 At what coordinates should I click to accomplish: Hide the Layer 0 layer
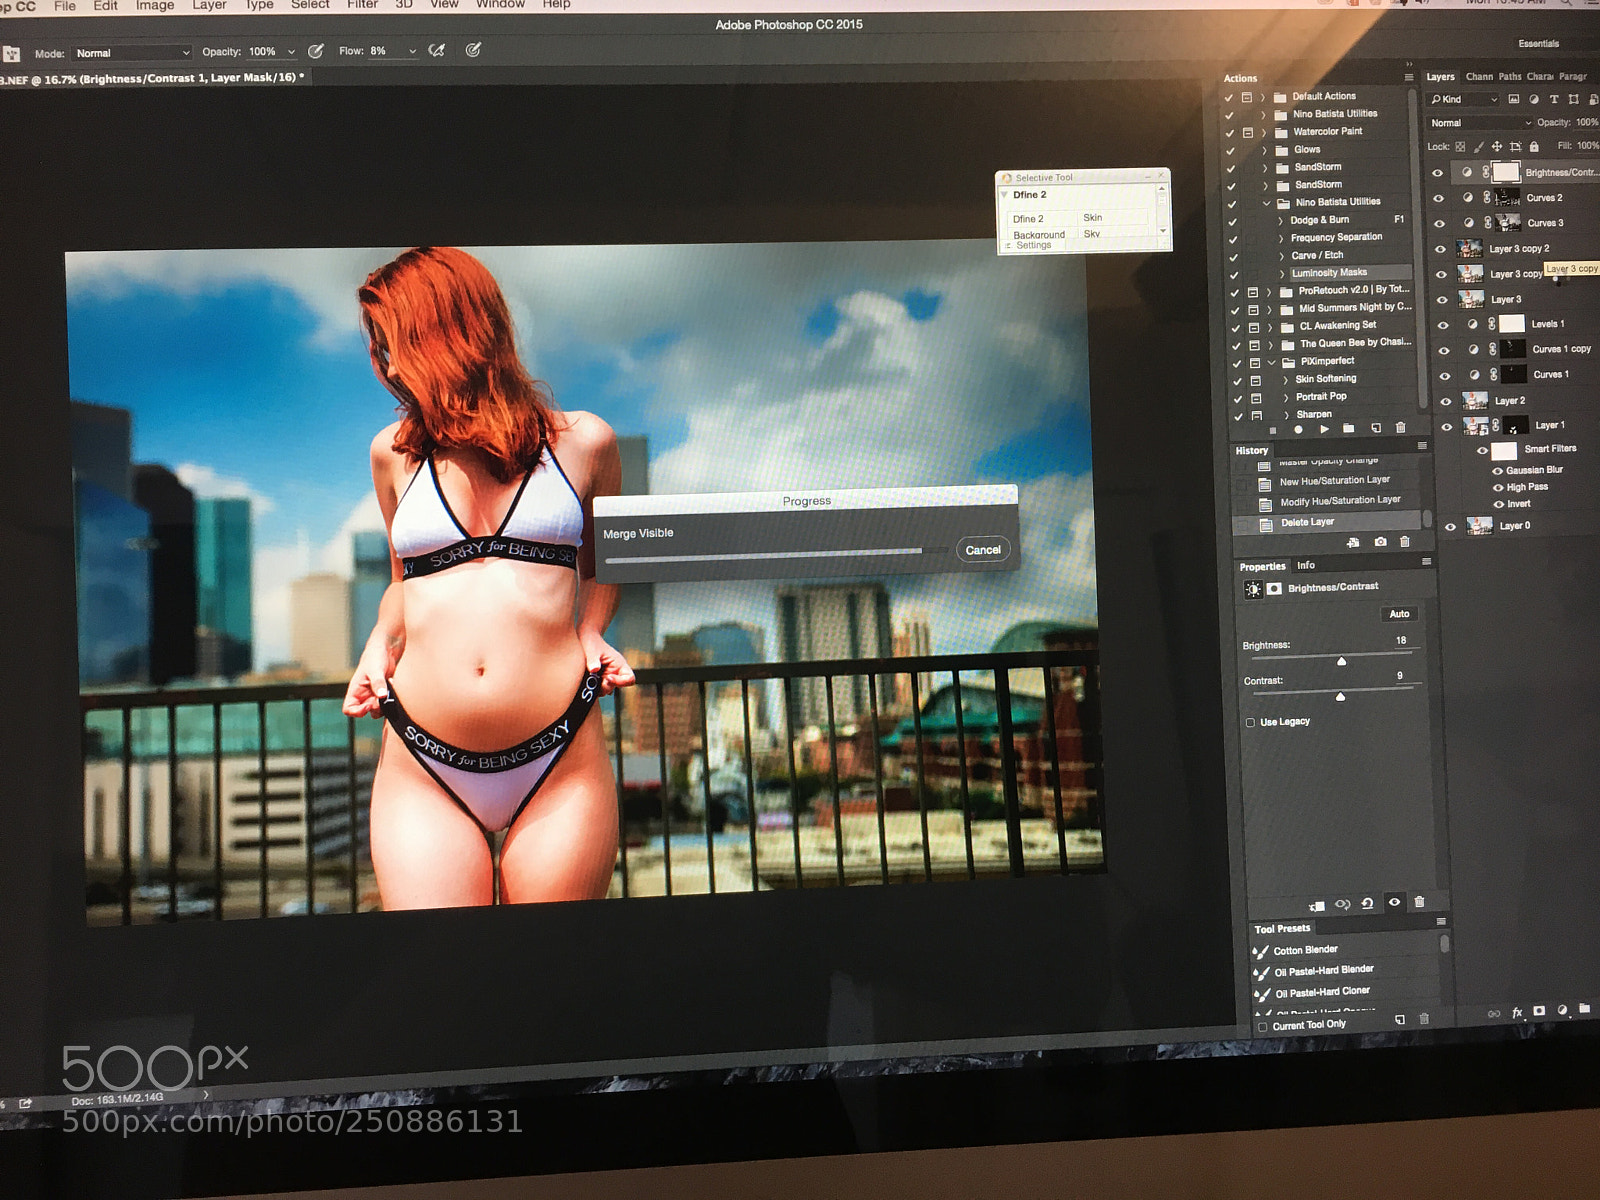[1450, 527]
